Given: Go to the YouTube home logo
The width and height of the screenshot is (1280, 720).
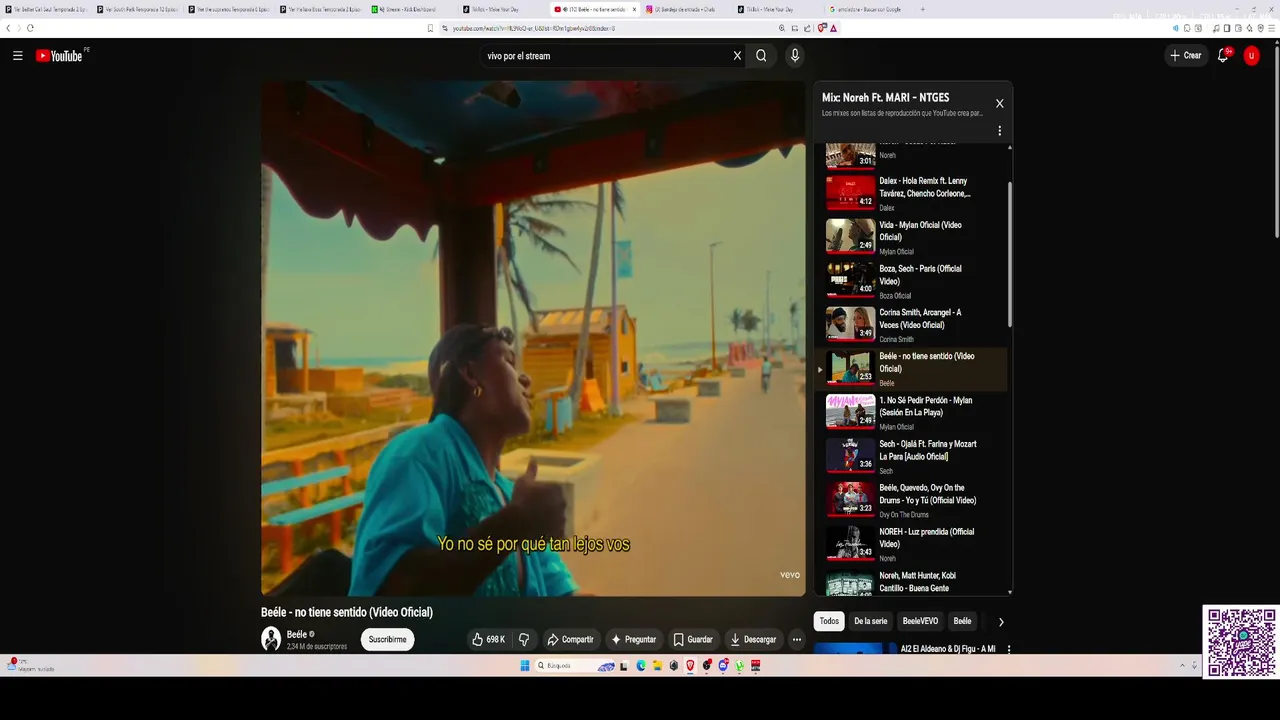Looking at the screenshot, I should point(62,56).
